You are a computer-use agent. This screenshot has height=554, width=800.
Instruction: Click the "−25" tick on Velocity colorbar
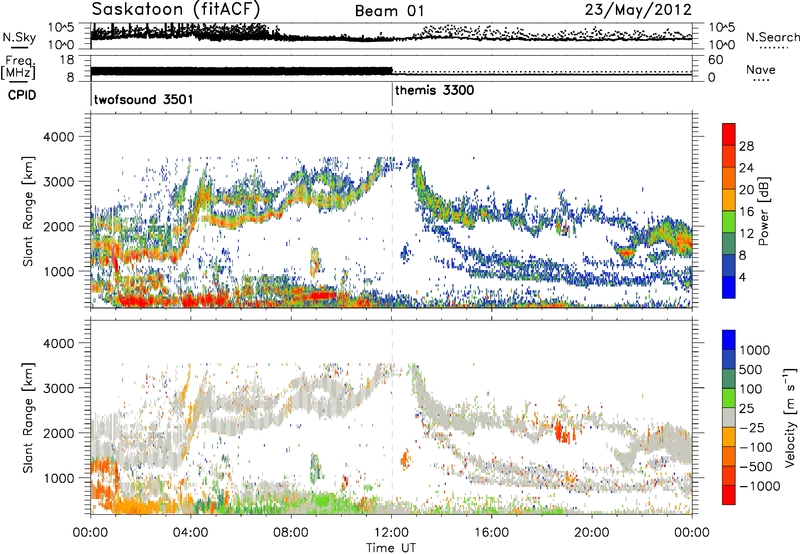point(752,427)
